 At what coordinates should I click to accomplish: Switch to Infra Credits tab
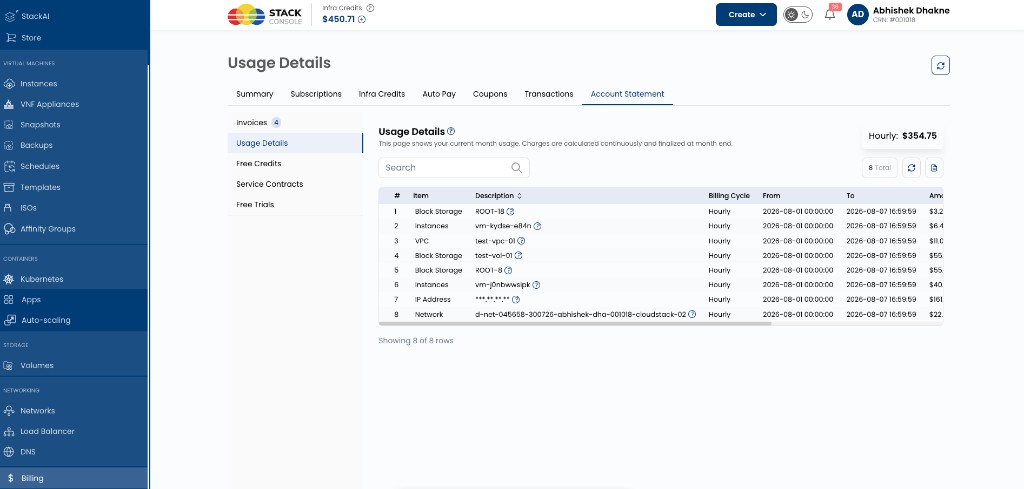[381, 94]
